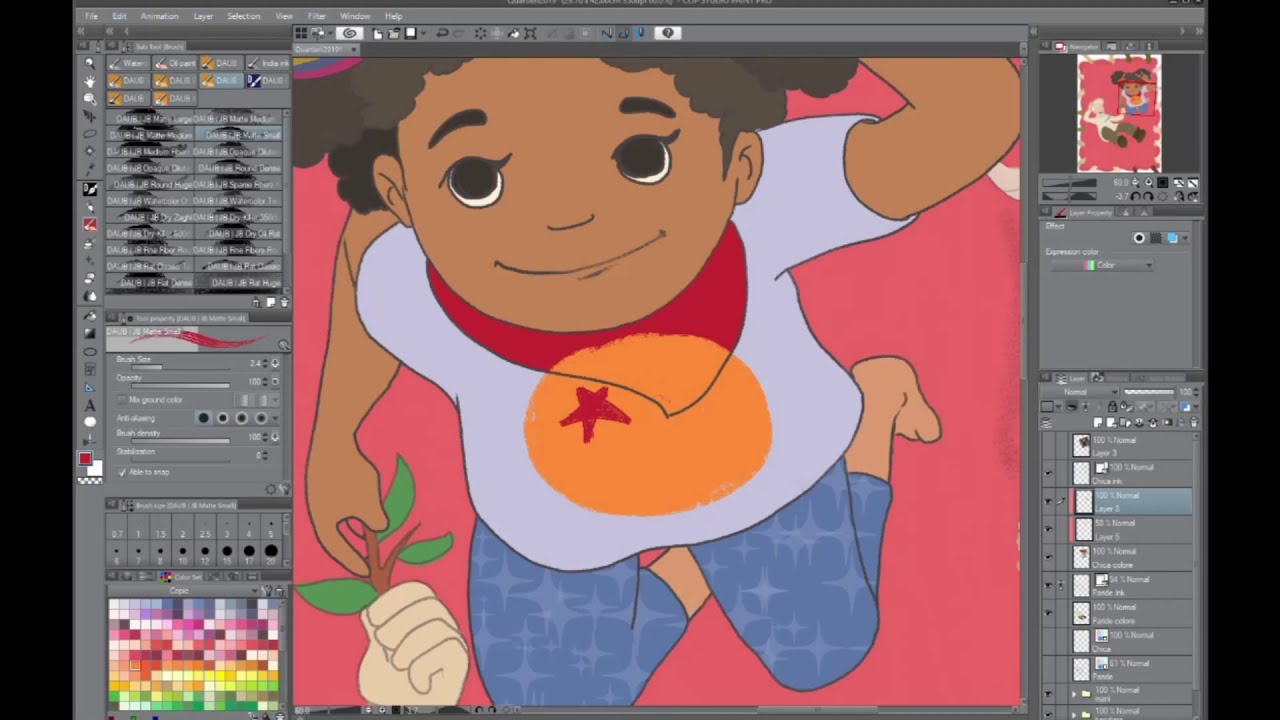This screenshot has width=1280, height=720.
Task: Choose the India ink brush group
Action: [x=267, y=63]
